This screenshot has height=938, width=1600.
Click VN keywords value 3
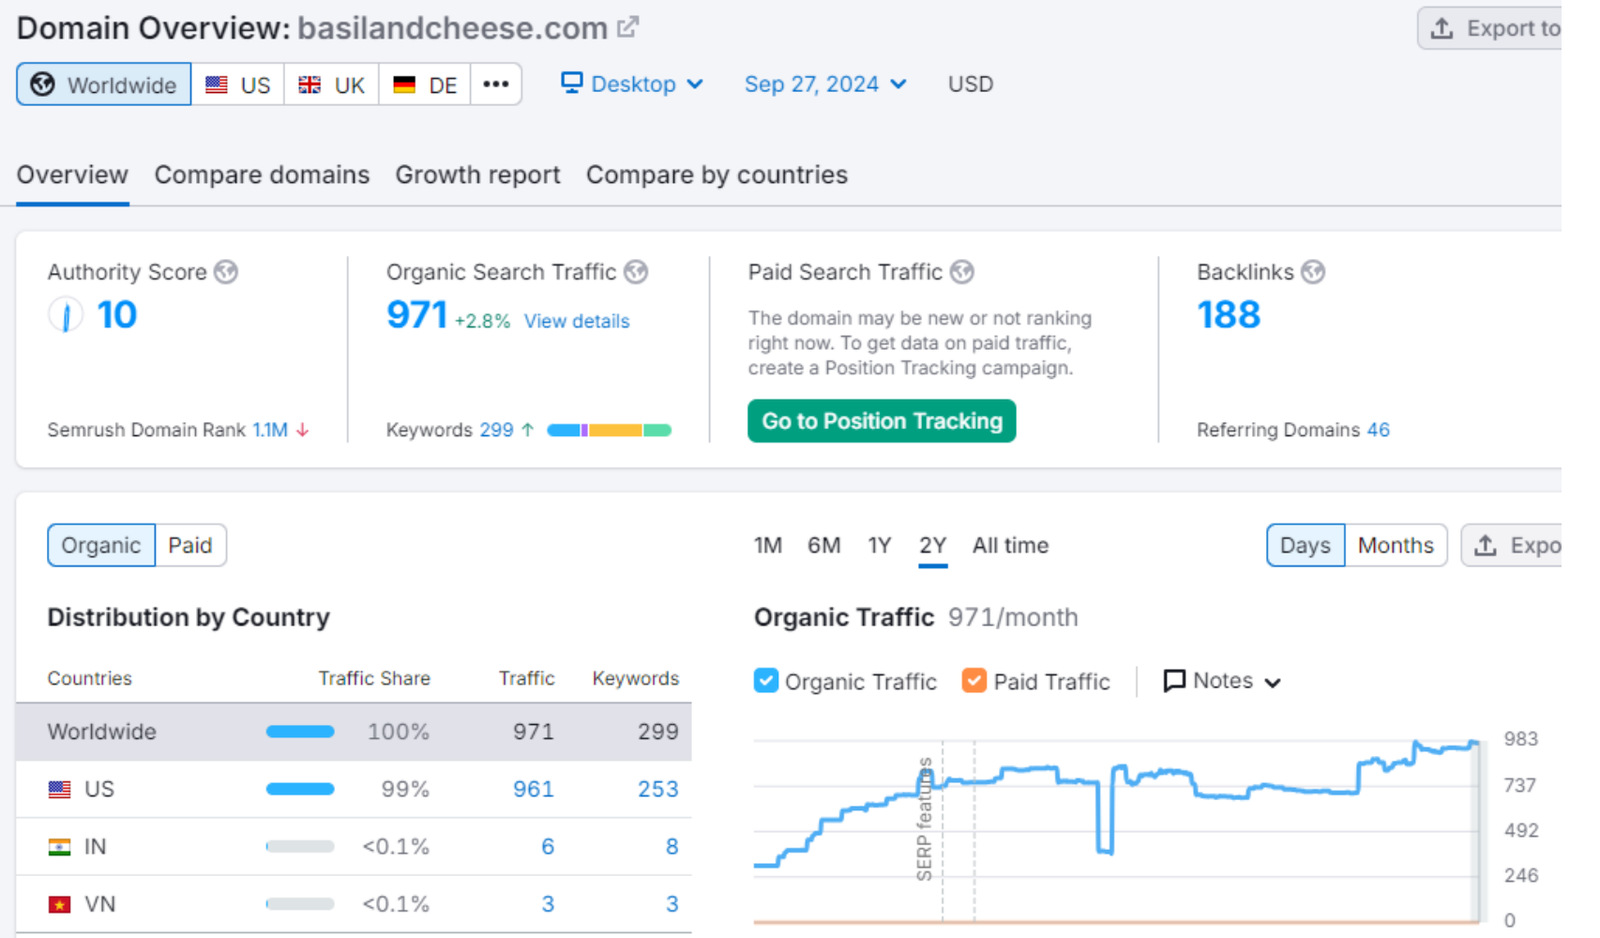coord(672,904)
